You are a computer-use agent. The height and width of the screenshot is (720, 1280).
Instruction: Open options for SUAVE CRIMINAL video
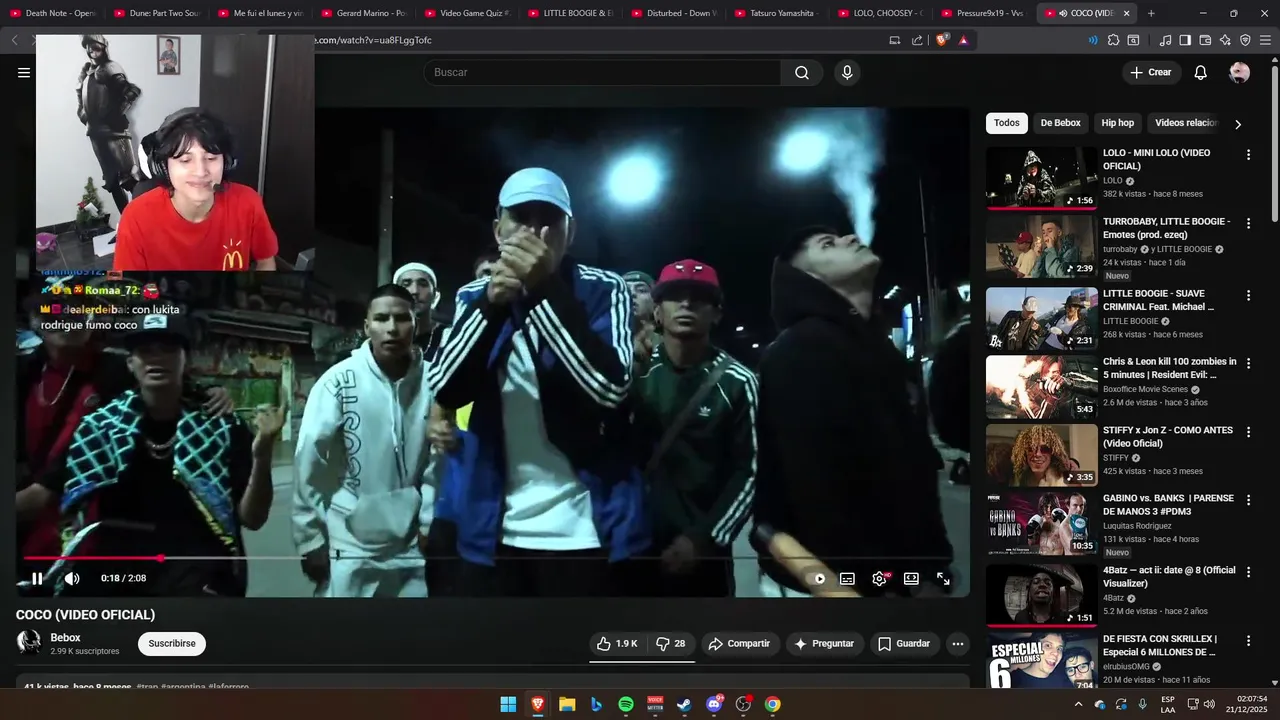[1248, 295]
